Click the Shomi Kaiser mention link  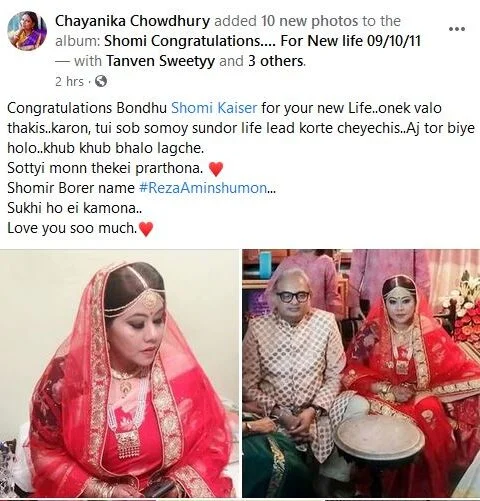214,108
